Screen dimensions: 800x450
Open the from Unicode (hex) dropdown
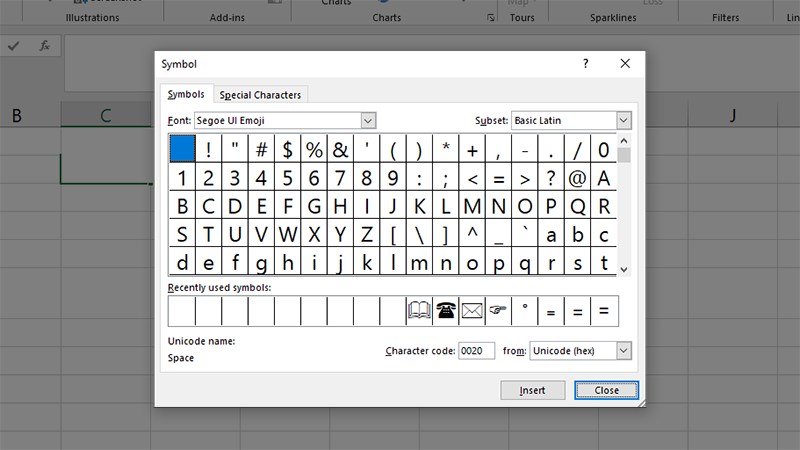tap(624, 351)
